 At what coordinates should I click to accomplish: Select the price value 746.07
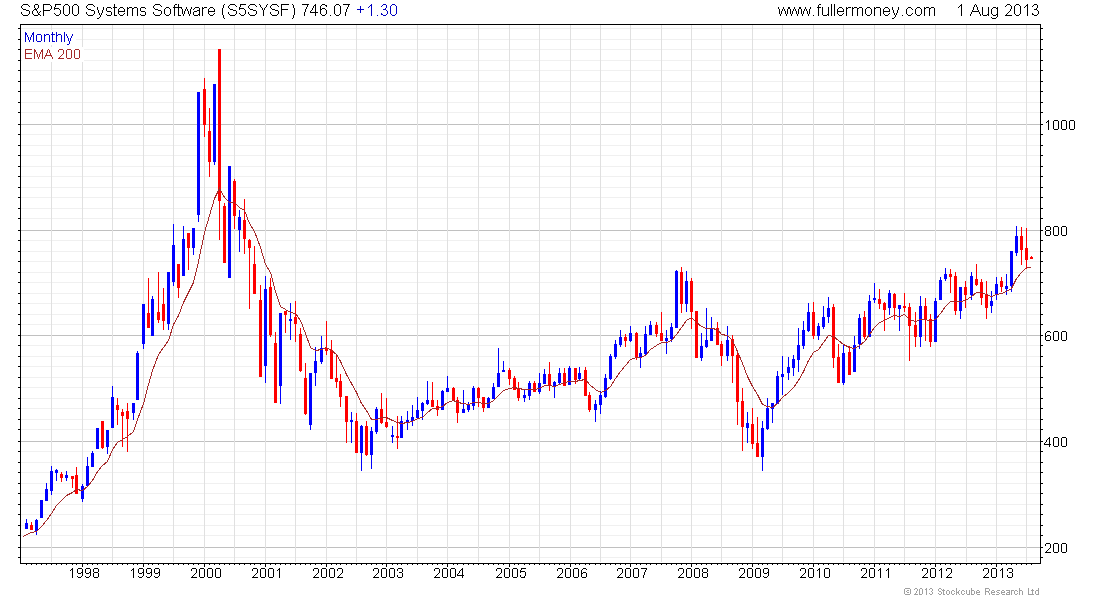click(326, 11)
